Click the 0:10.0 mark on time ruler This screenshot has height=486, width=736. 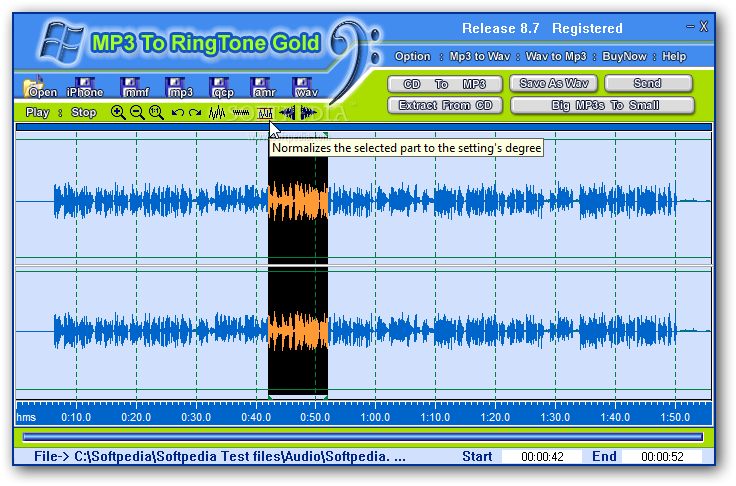[x=76, y=417]
